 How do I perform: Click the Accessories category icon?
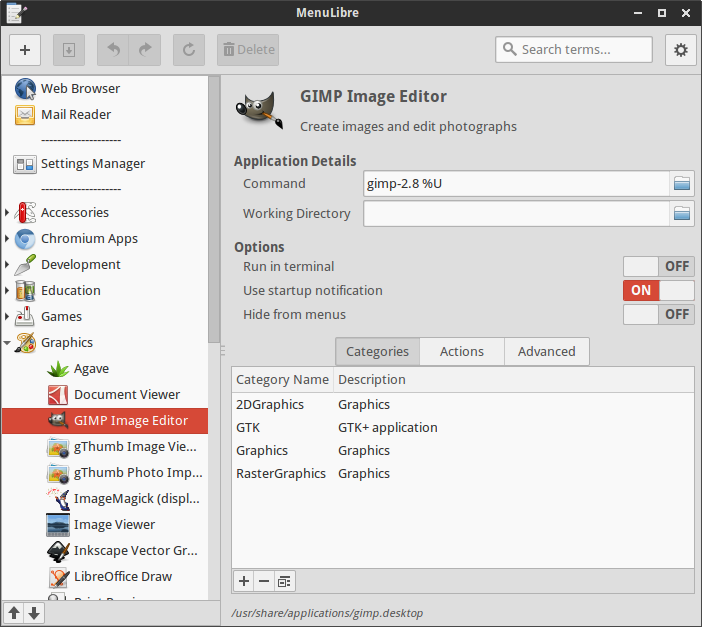(25, 213)
